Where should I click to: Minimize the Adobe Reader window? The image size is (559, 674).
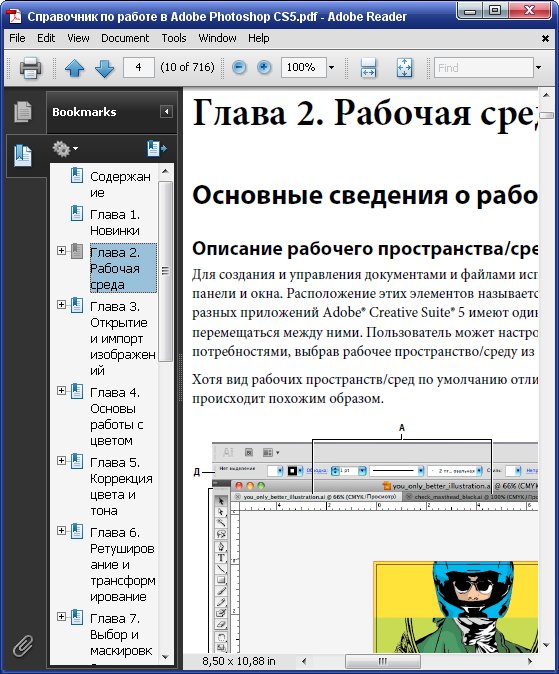[470, 11]
